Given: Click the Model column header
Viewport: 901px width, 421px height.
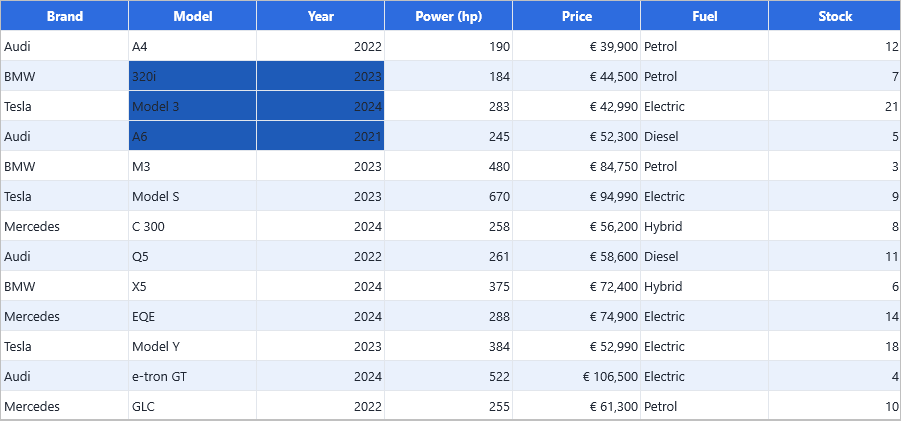Looking at the screenshot, I should [x=192, y=16].
